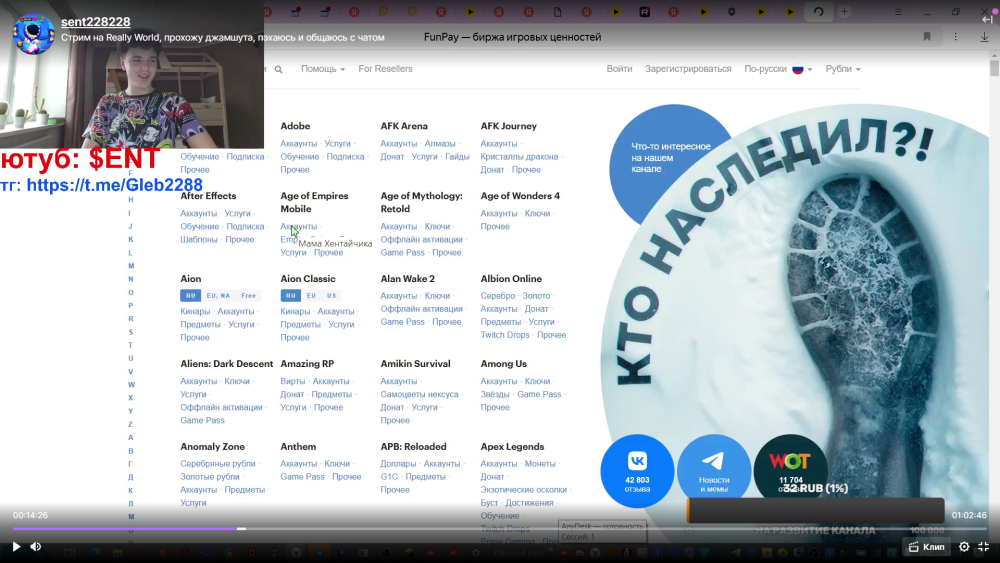This screenshot has width=1000, height=563.
Task: Open Among Us Звёзды link
Action: click(495, 394)
